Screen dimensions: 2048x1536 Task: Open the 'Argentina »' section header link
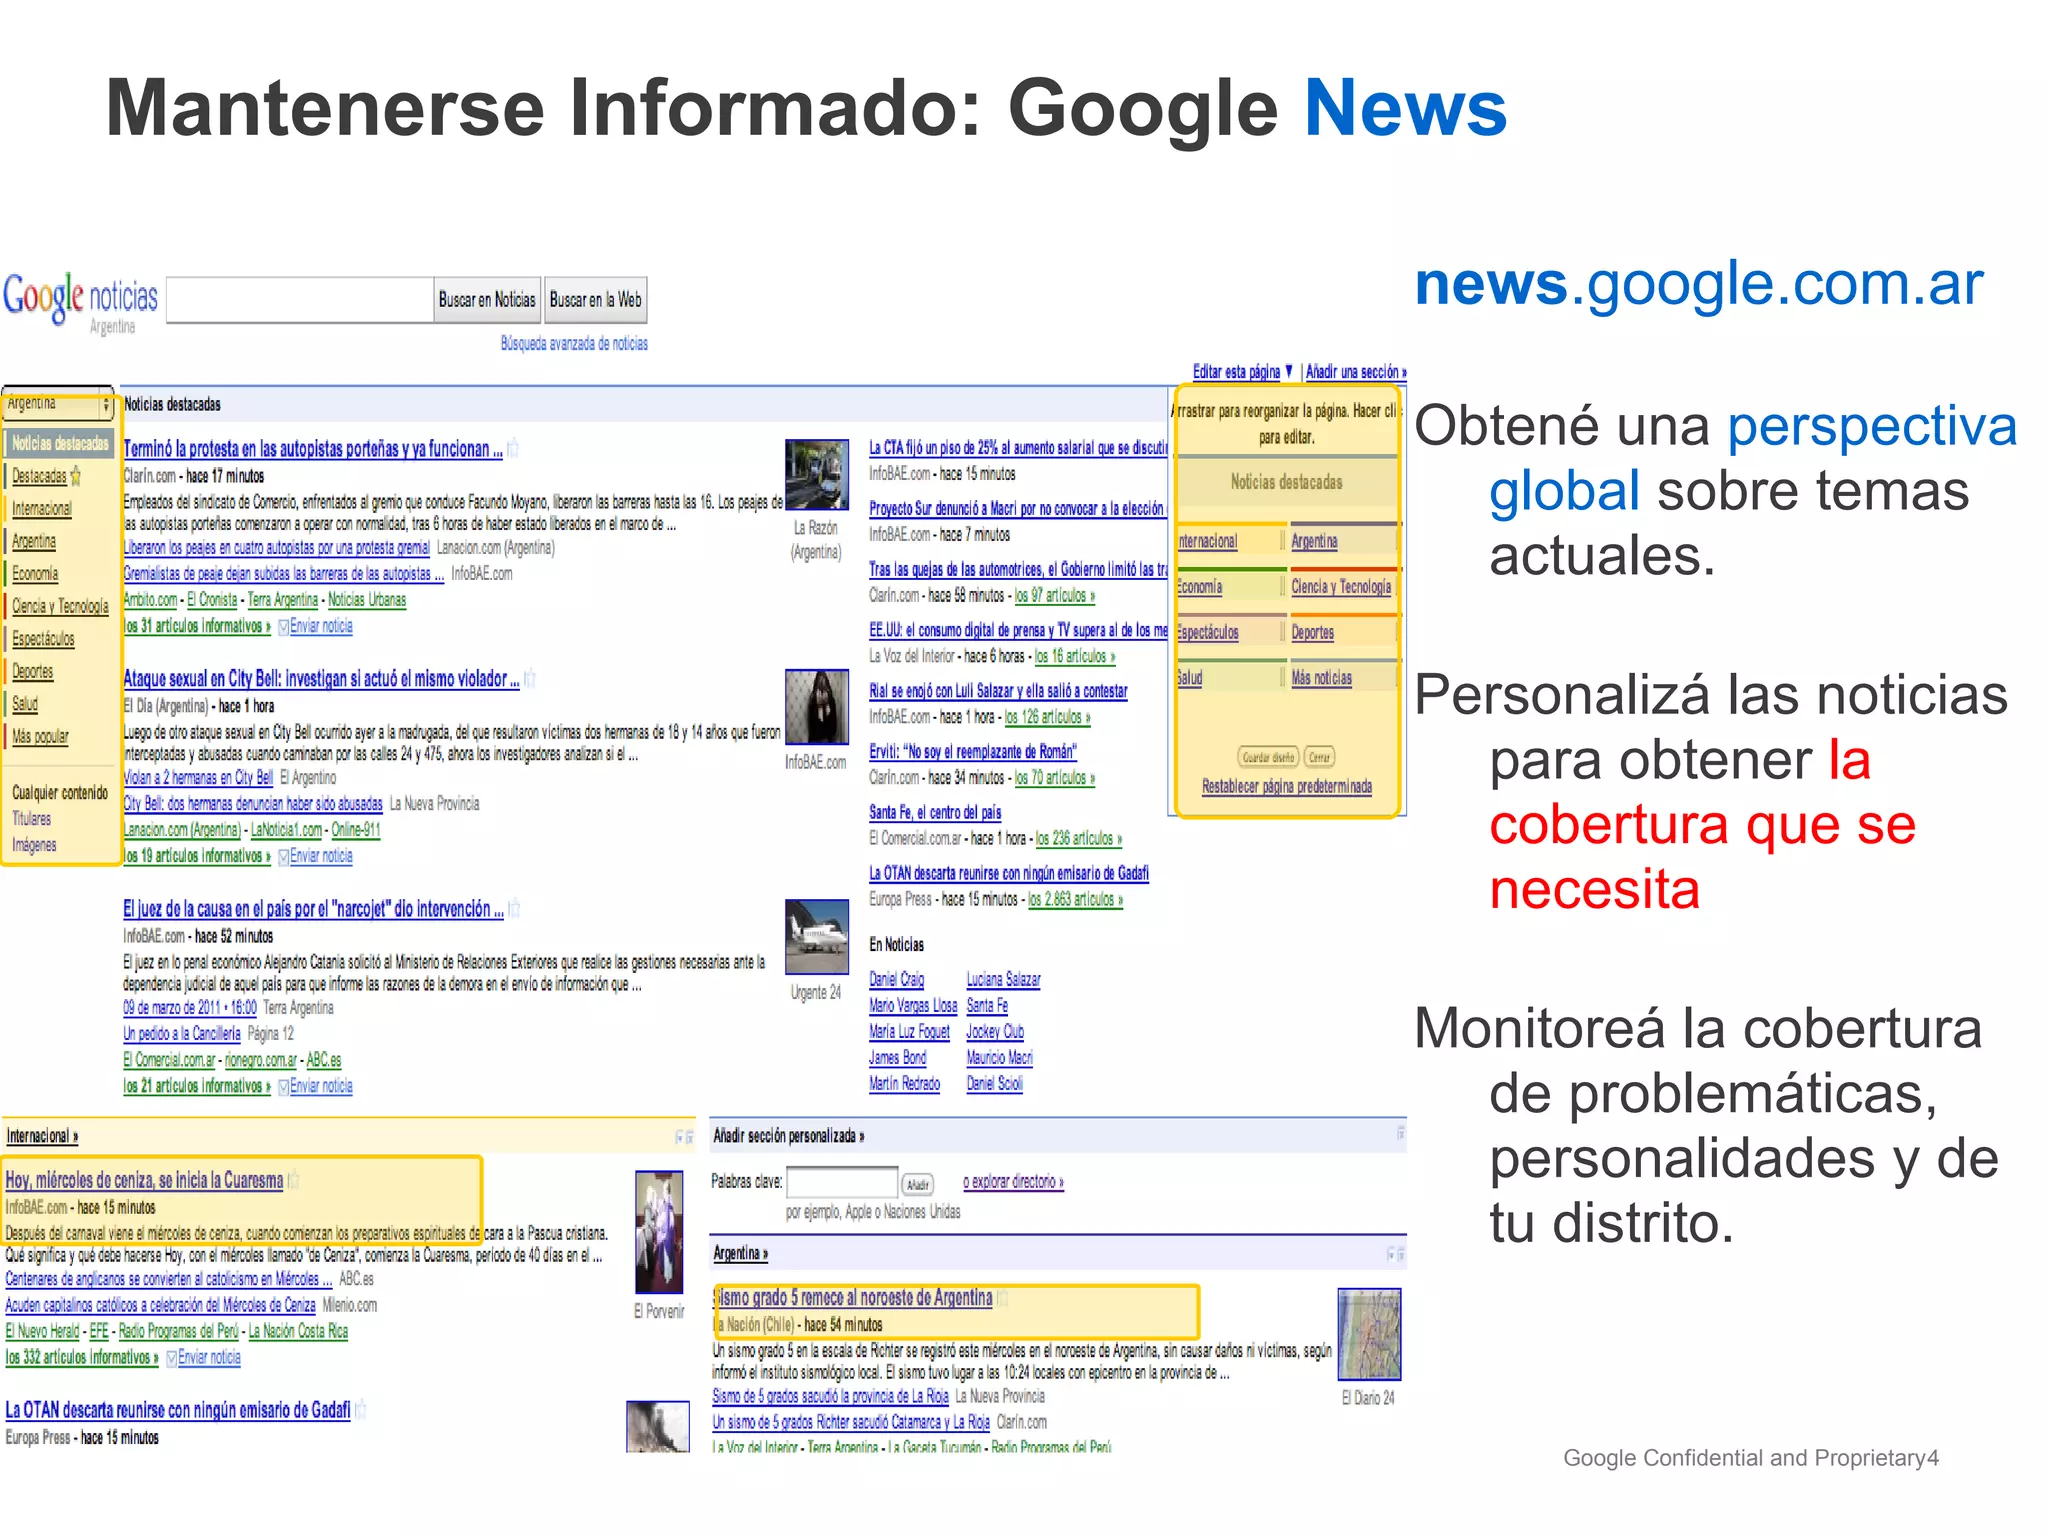click(x=741, y=1254)
